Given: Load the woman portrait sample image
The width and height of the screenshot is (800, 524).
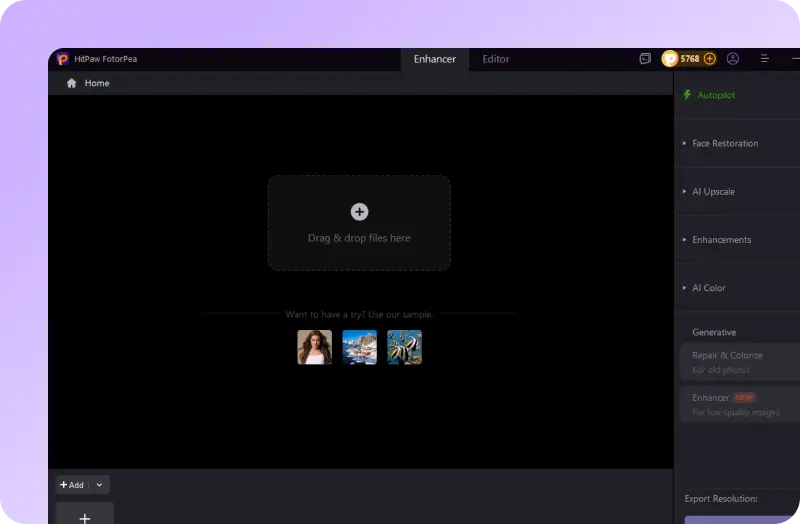Looking at the screenshot, I should pos(315,347).
